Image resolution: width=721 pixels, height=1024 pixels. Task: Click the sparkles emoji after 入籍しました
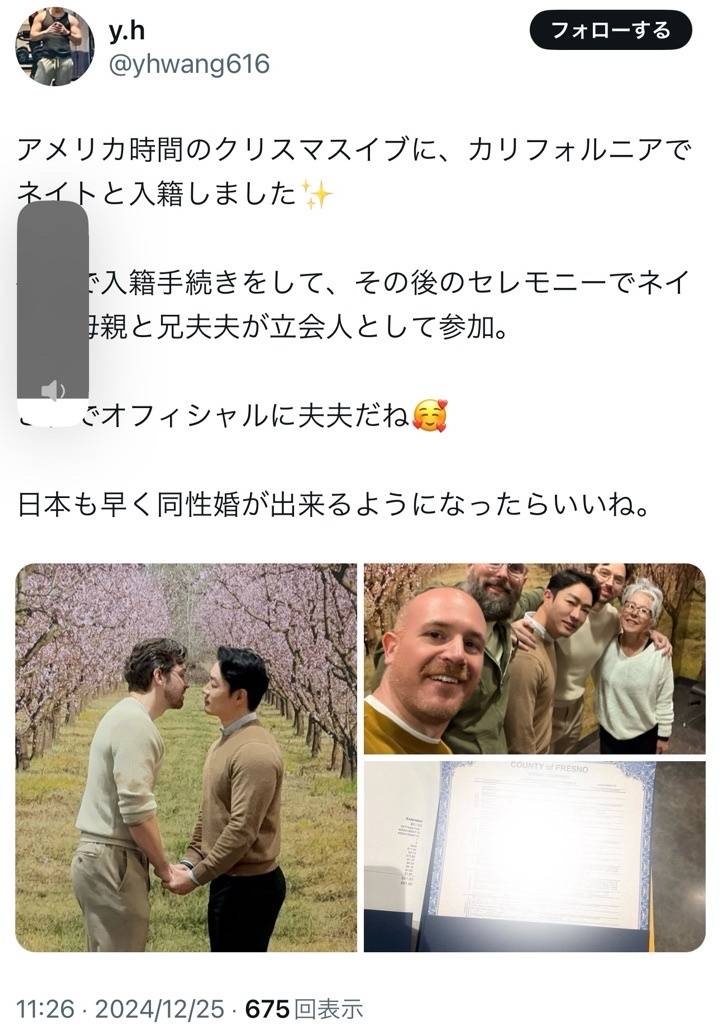319,194
